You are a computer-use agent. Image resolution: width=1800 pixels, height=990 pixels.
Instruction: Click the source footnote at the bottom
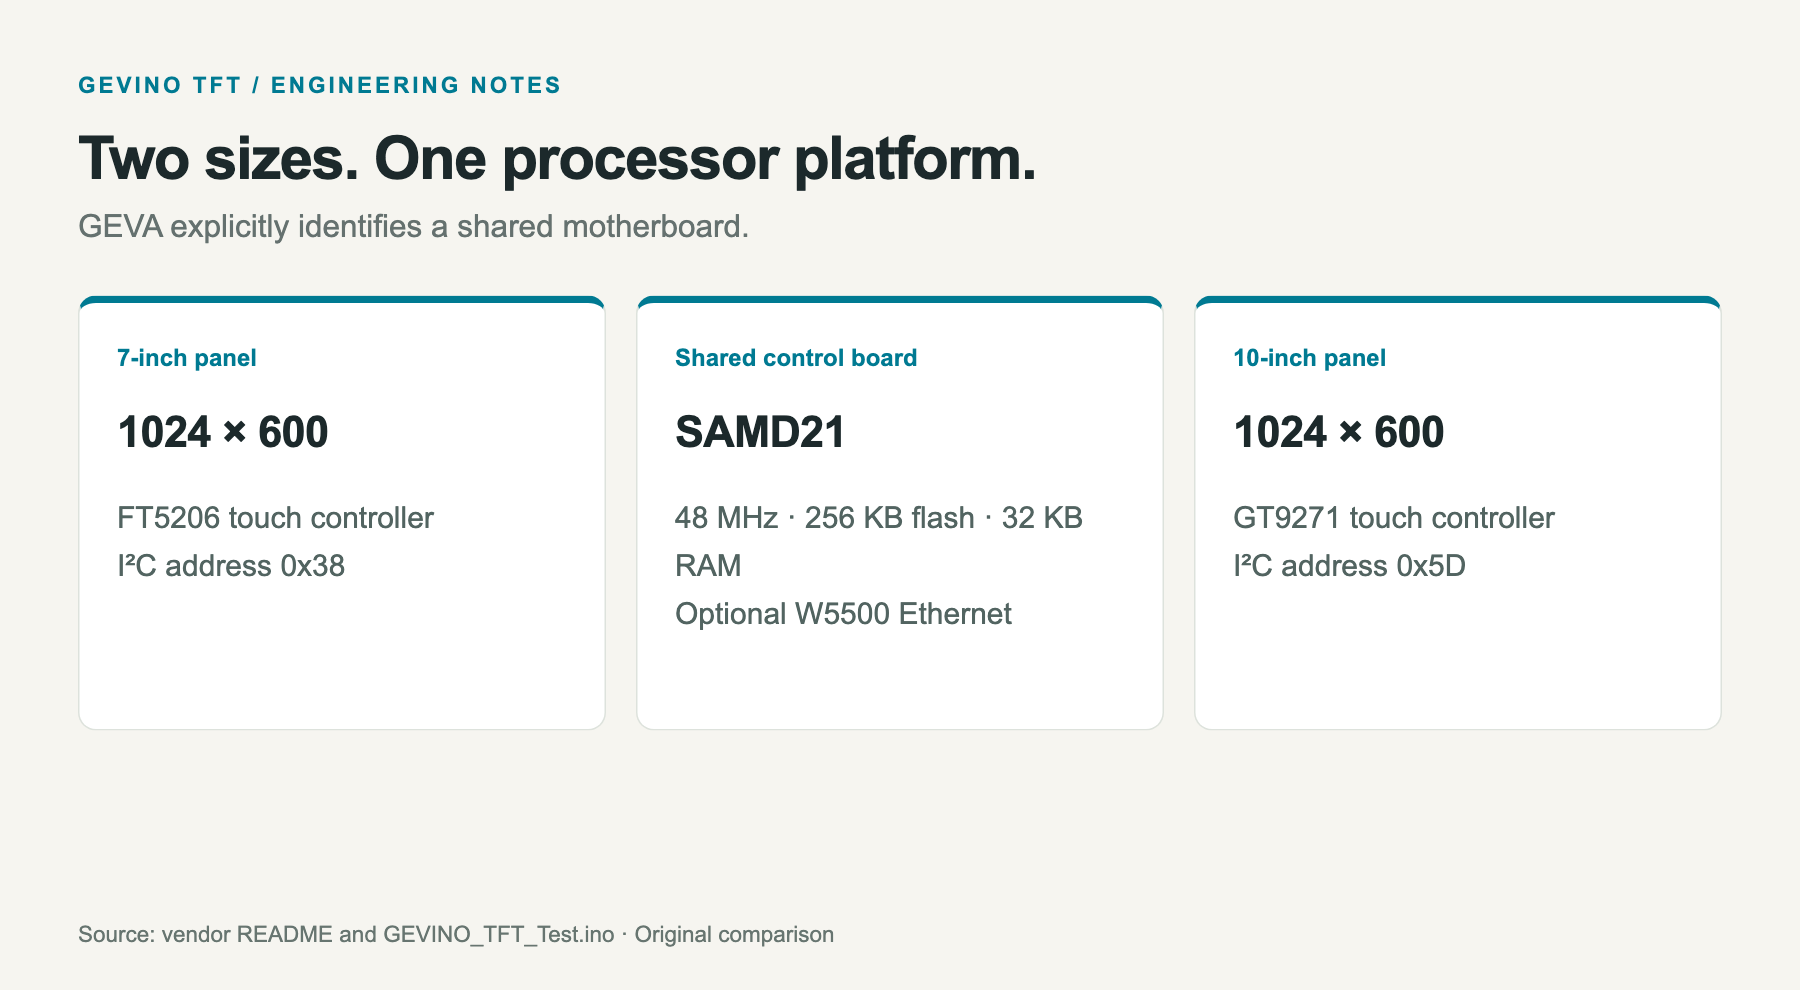[x=456, y=934]
